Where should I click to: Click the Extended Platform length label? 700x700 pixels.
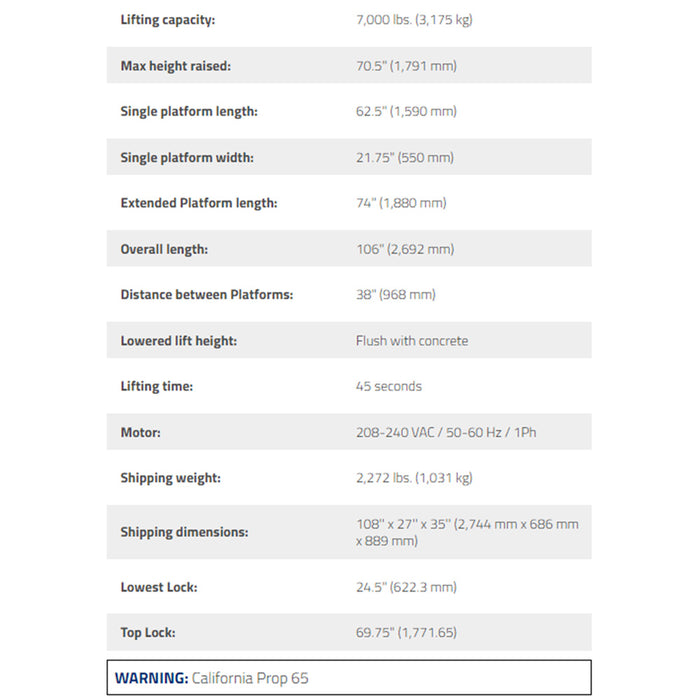(199, 203)
